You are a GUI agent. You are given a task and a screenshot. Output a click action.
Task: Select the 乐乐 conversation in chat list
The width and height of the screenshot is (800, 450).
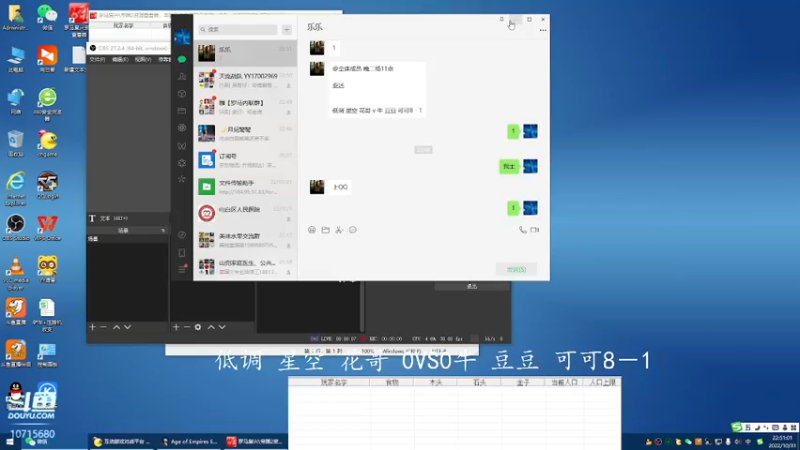245,53
